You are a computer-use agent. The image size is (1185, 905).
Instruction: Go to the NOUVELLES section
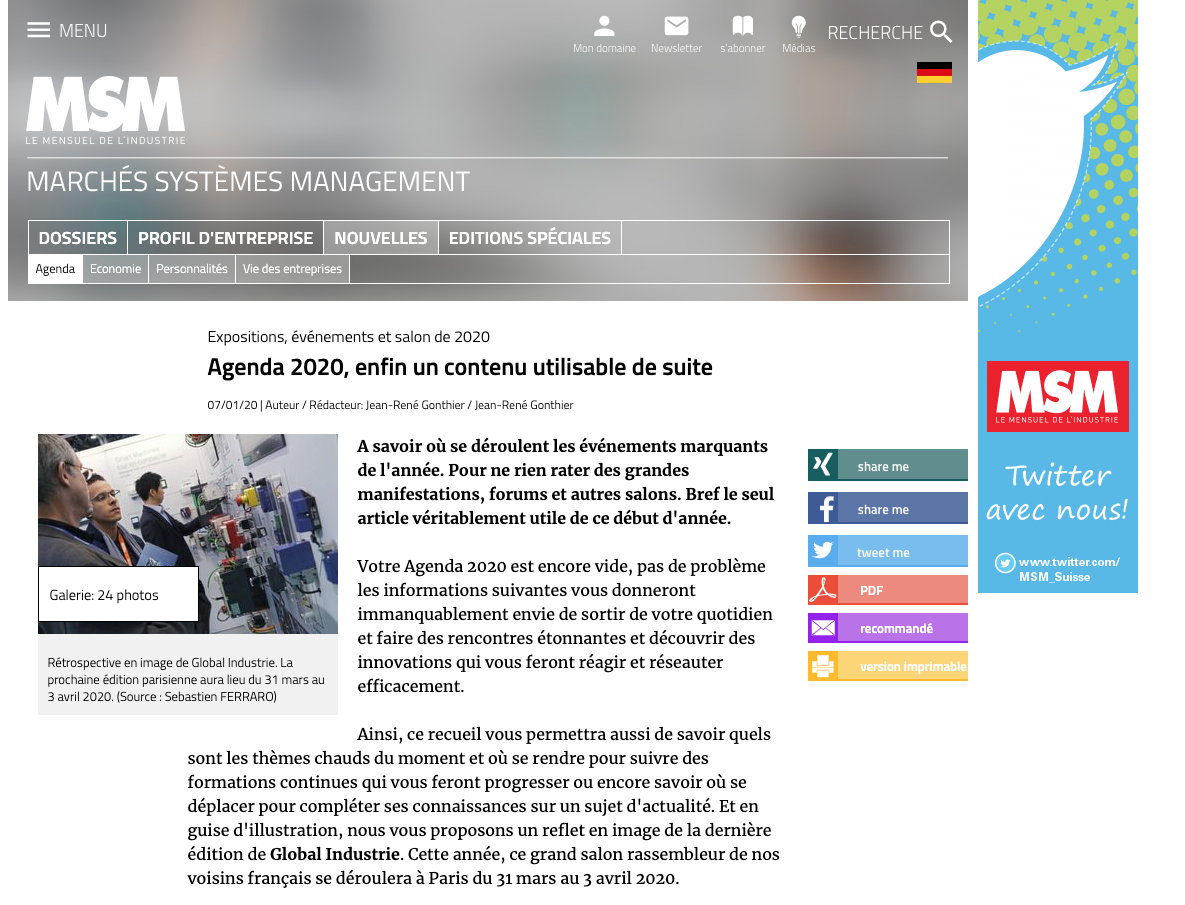coord(380,238)
